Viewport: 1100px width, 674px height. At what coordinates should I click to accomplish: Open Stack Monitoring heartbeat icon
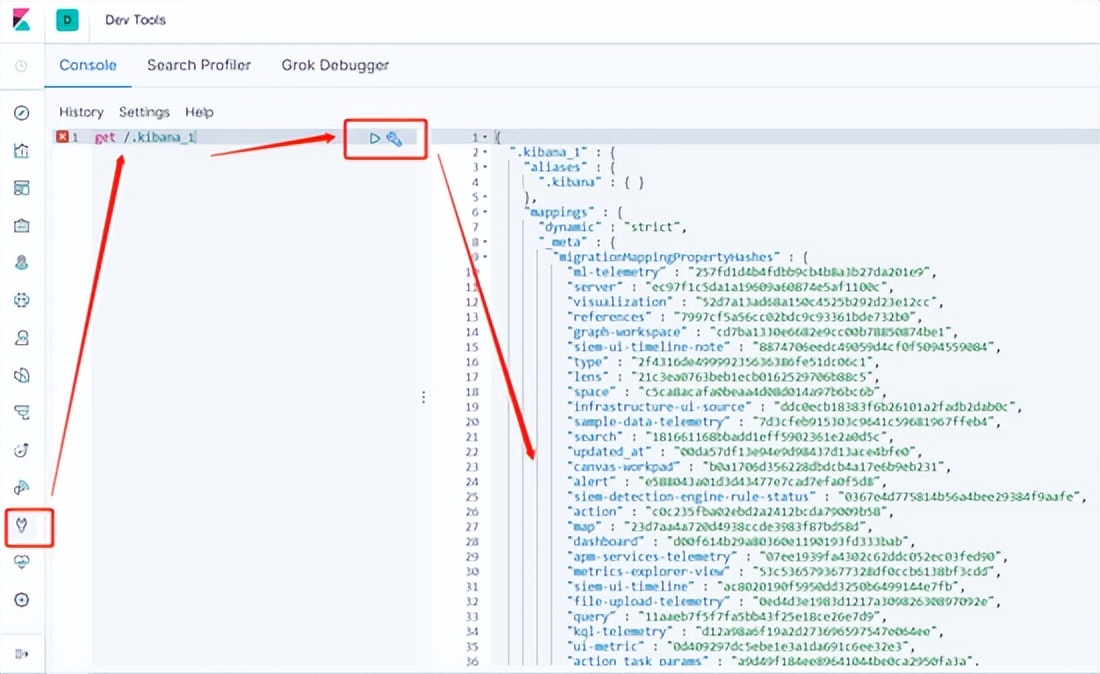[22, 562]
